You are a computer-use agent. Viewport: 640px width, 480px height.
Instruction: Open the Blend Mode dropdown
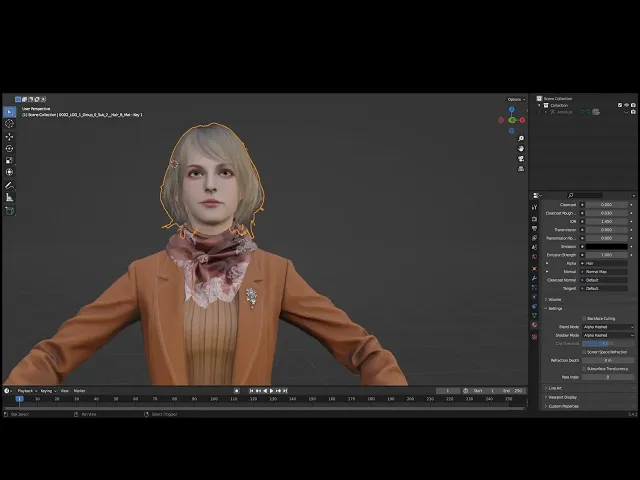point(608,327)
